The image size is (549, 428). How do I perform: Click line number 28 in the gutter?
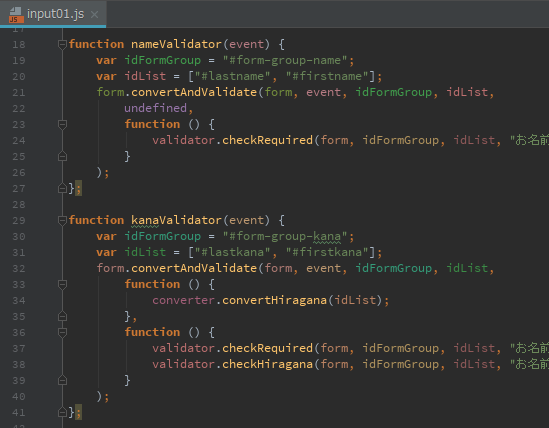(19, 205)
